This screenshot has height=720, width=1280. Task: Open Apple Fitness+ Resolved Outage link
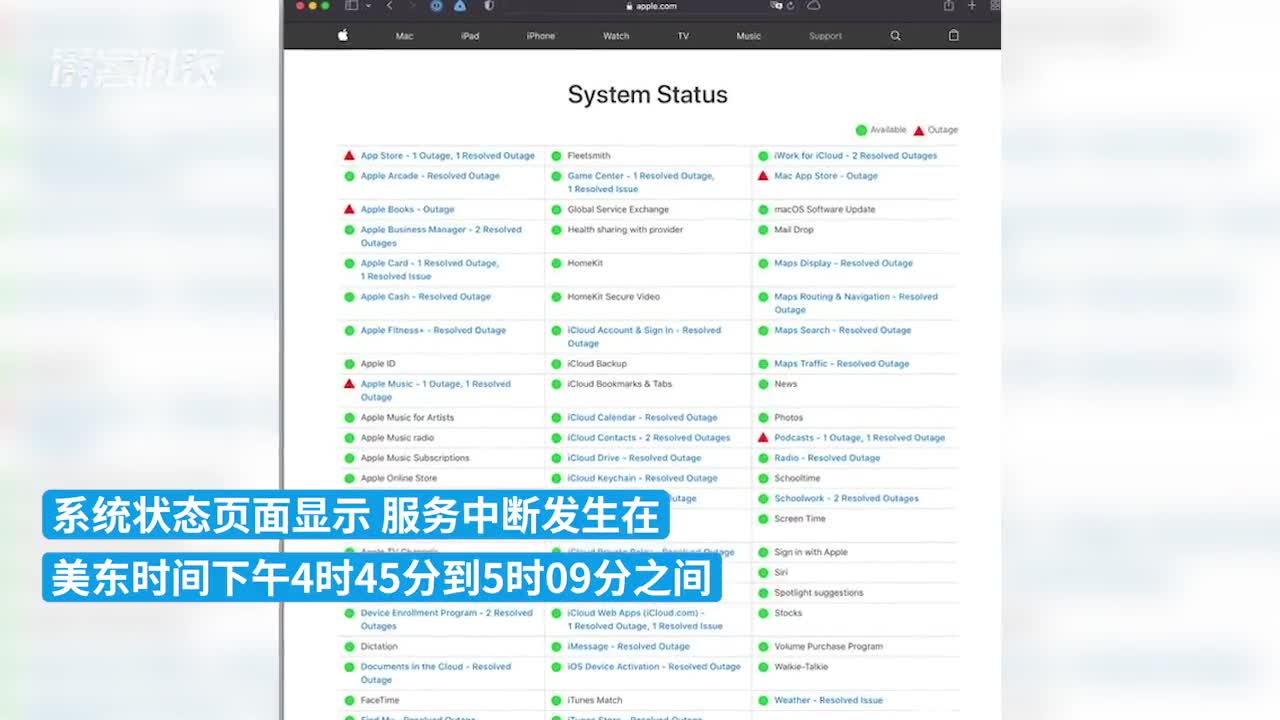433,330
